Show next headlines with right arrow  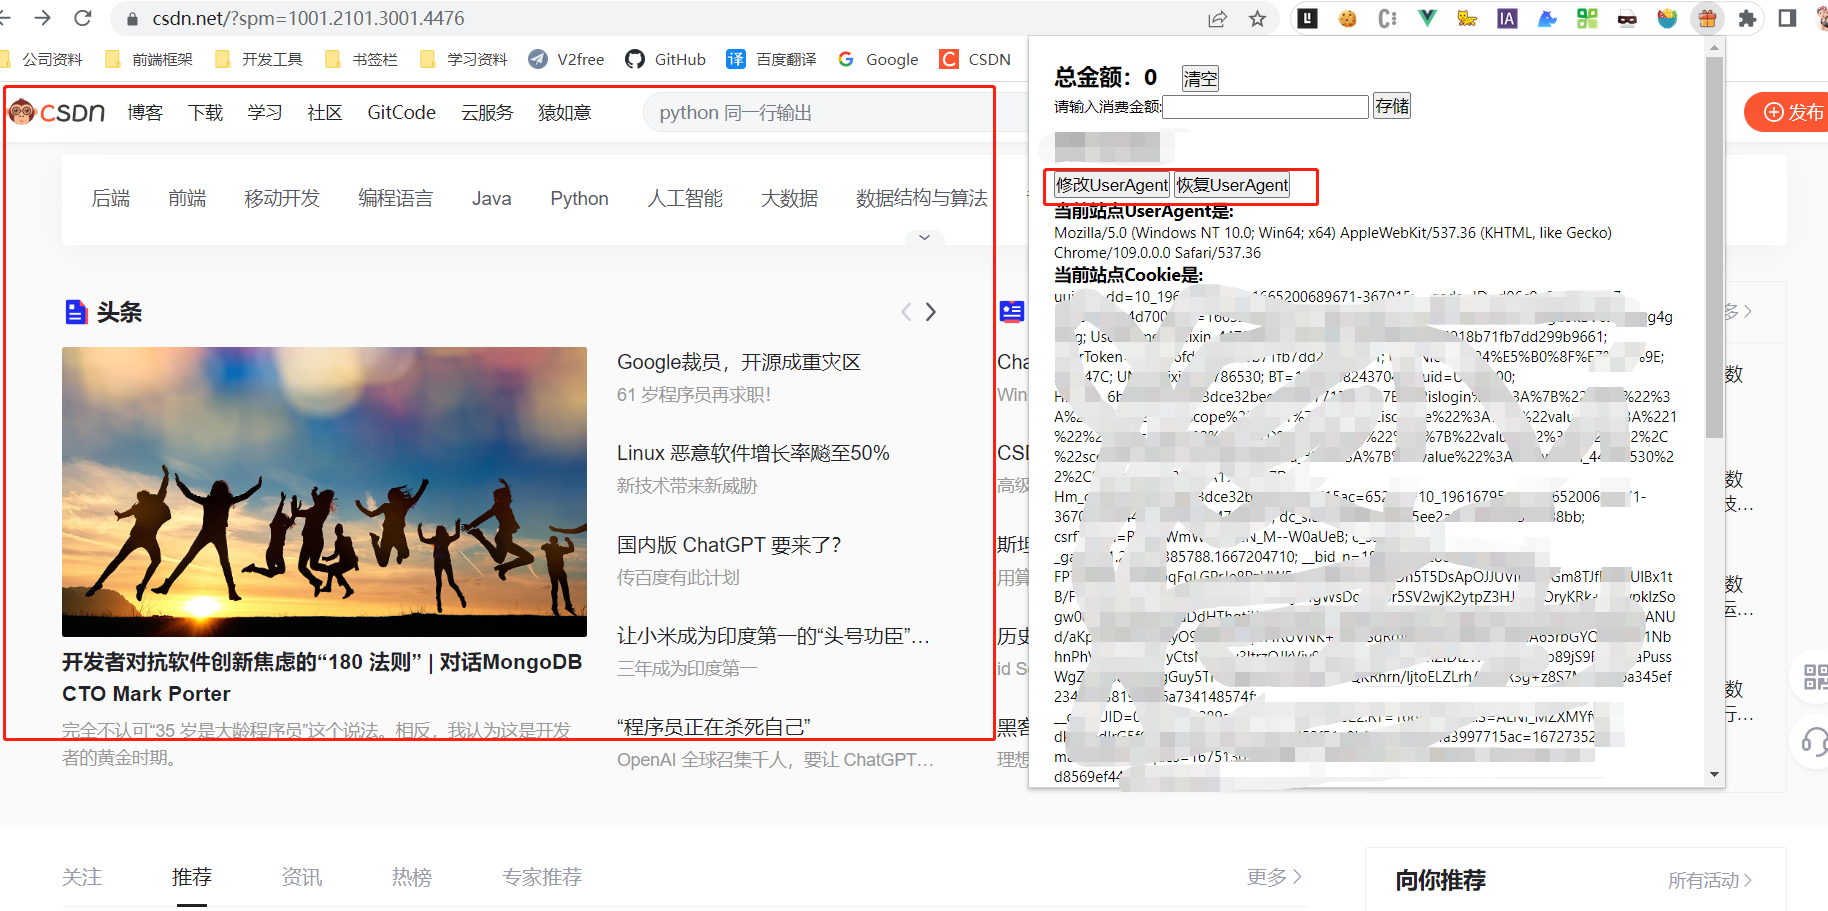pos(931,312)
